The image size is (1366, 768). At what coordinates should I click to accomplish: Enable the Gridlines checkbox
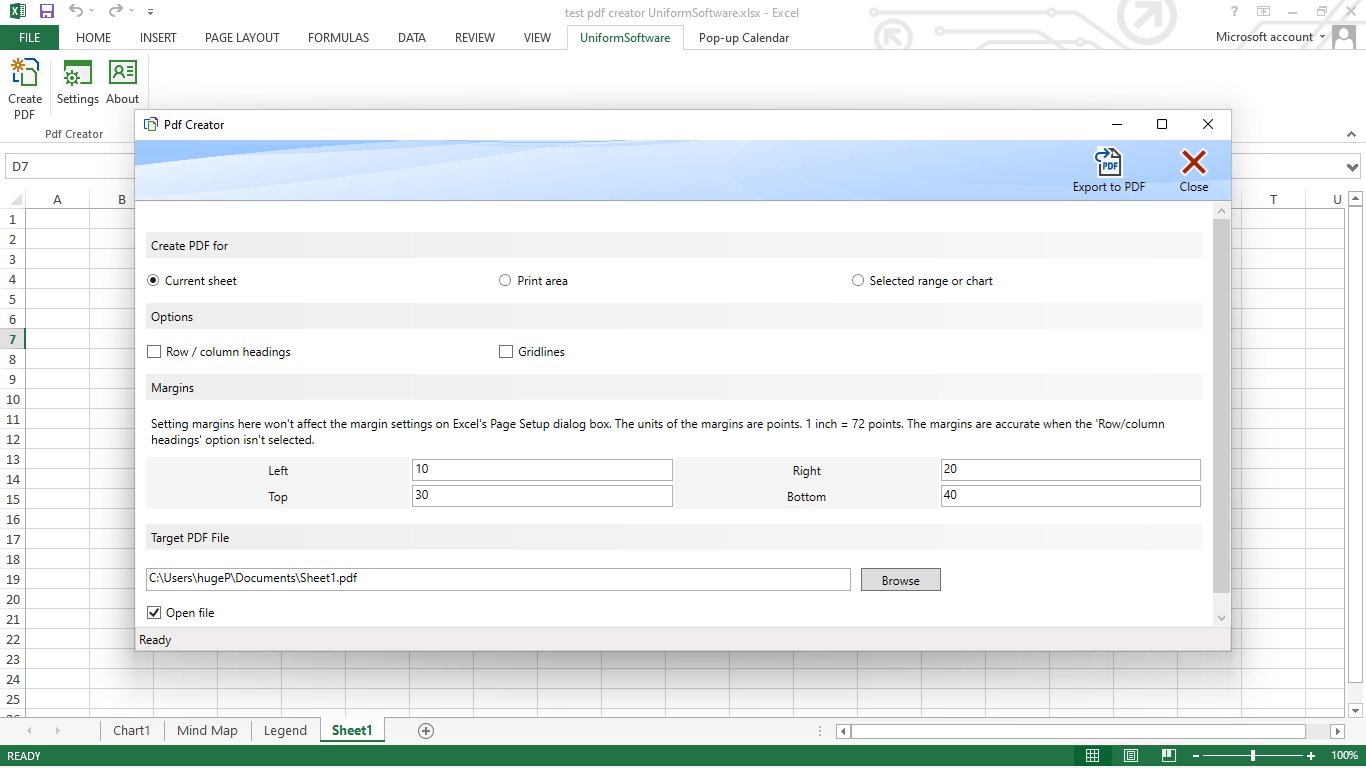tap(506, 352)
